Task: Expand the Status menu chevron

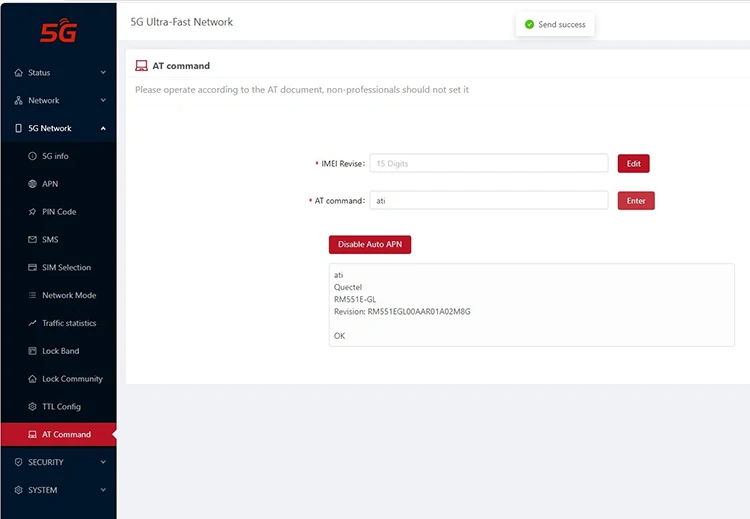Action: pyautogui.click(x=103, y=73)
